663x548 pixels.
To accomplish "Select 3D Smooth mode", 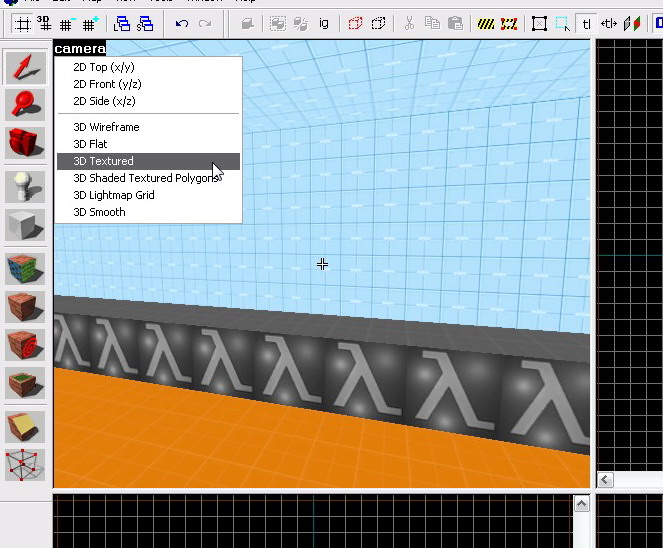I will tap(148, 212).
